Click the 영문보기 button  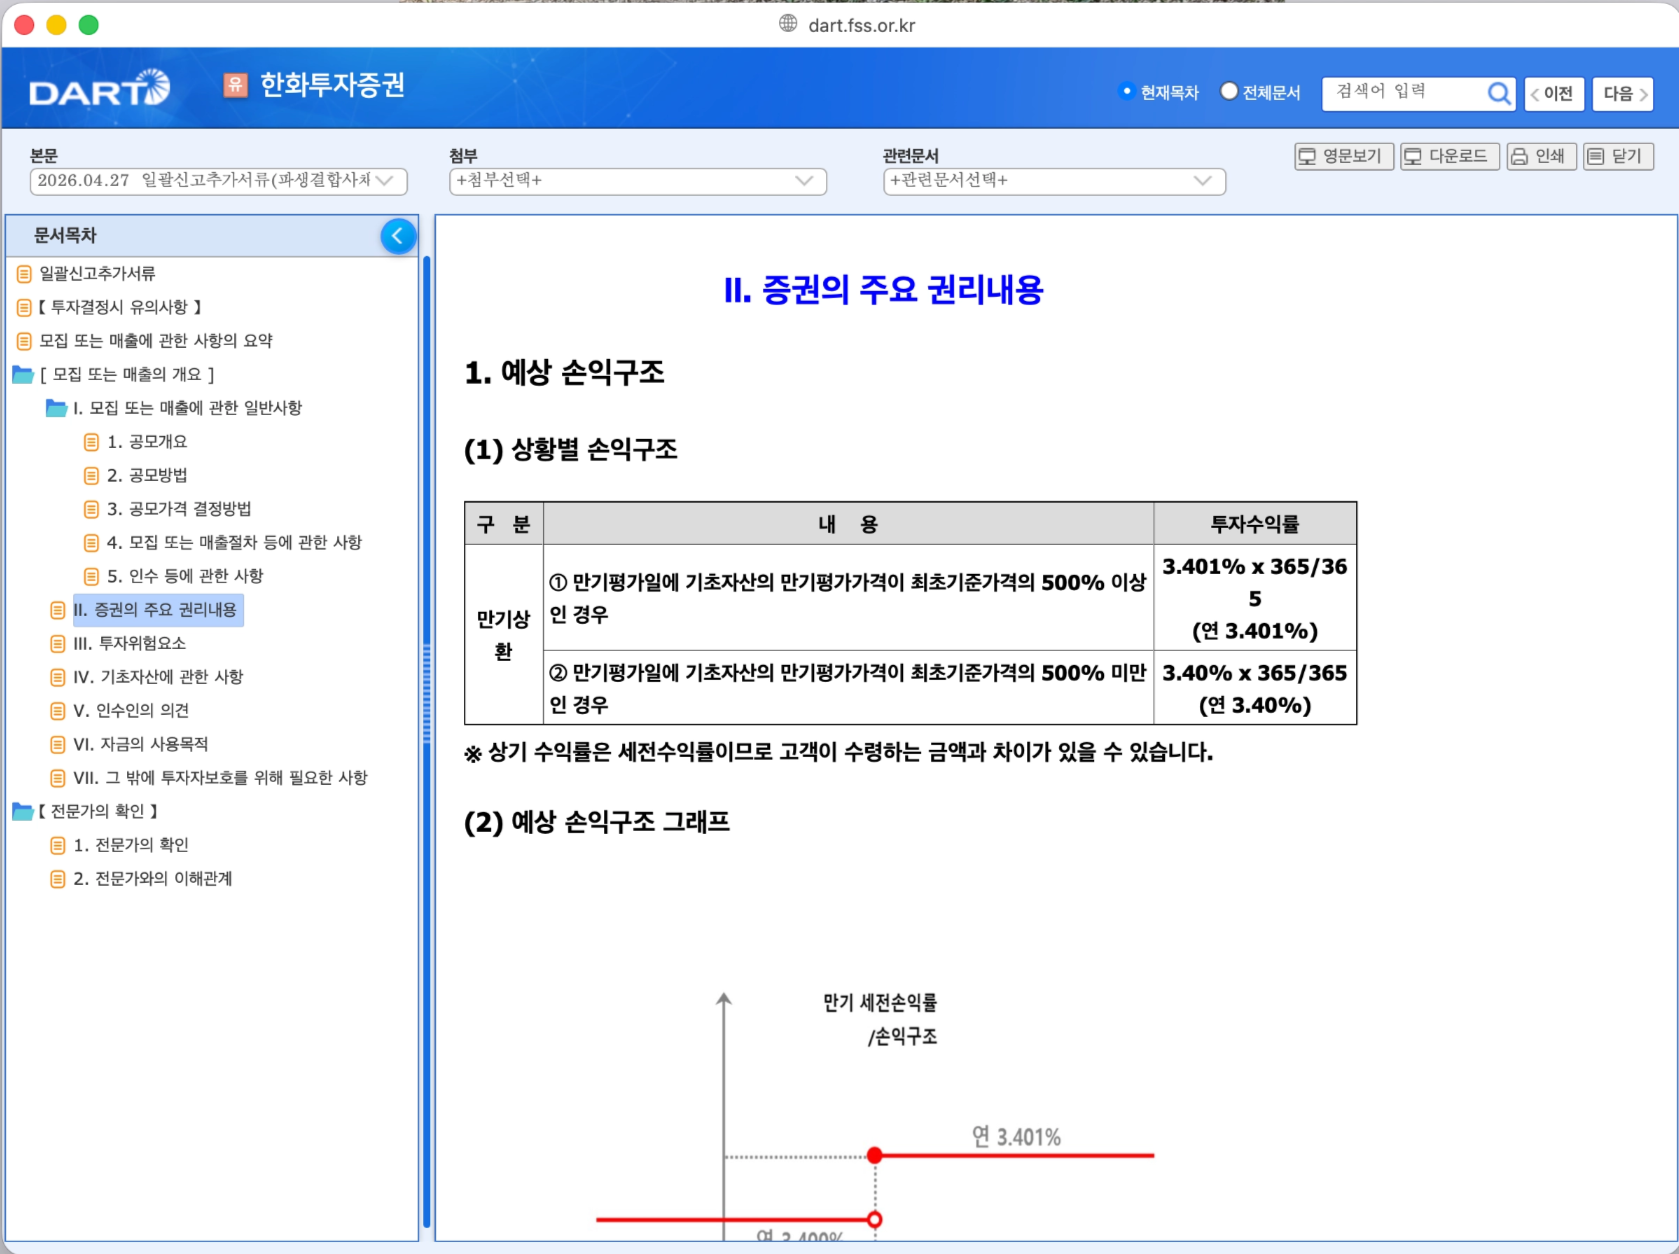pos(1343,157)
